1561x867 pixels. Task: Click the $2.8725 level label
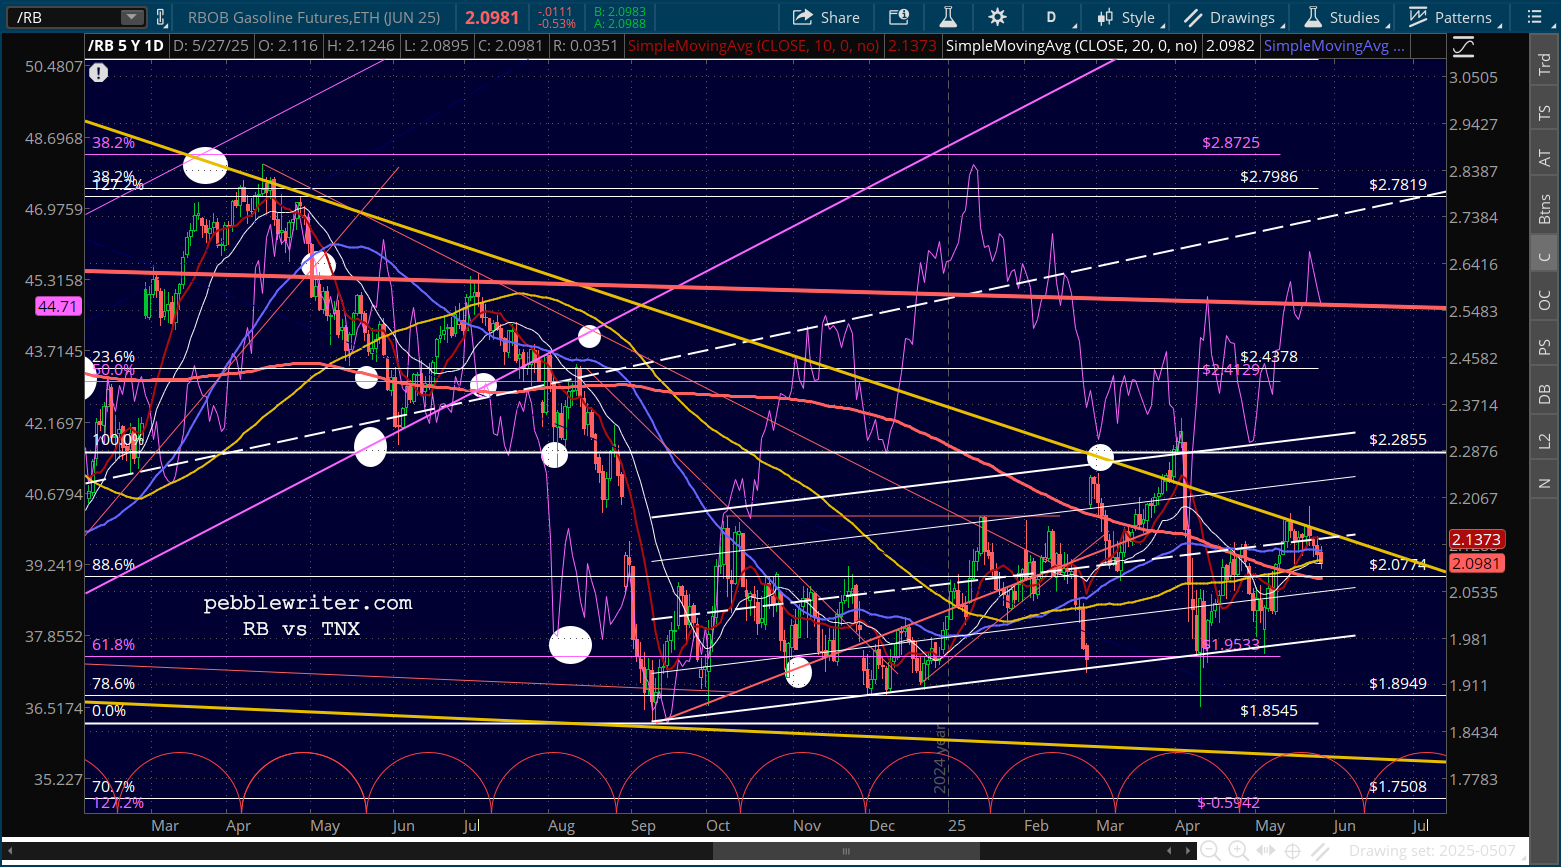1231,143
